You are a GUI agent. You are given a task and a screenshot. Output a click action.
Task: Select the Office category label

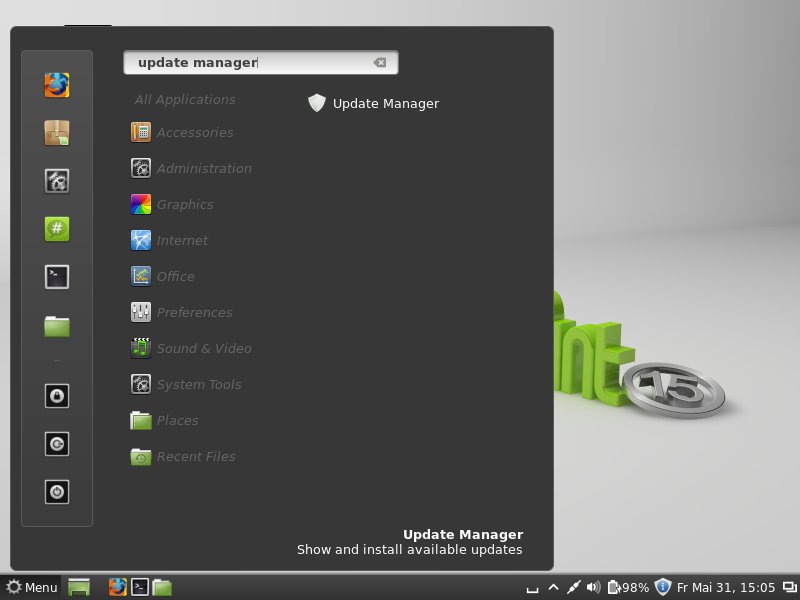tap(176, 277)
